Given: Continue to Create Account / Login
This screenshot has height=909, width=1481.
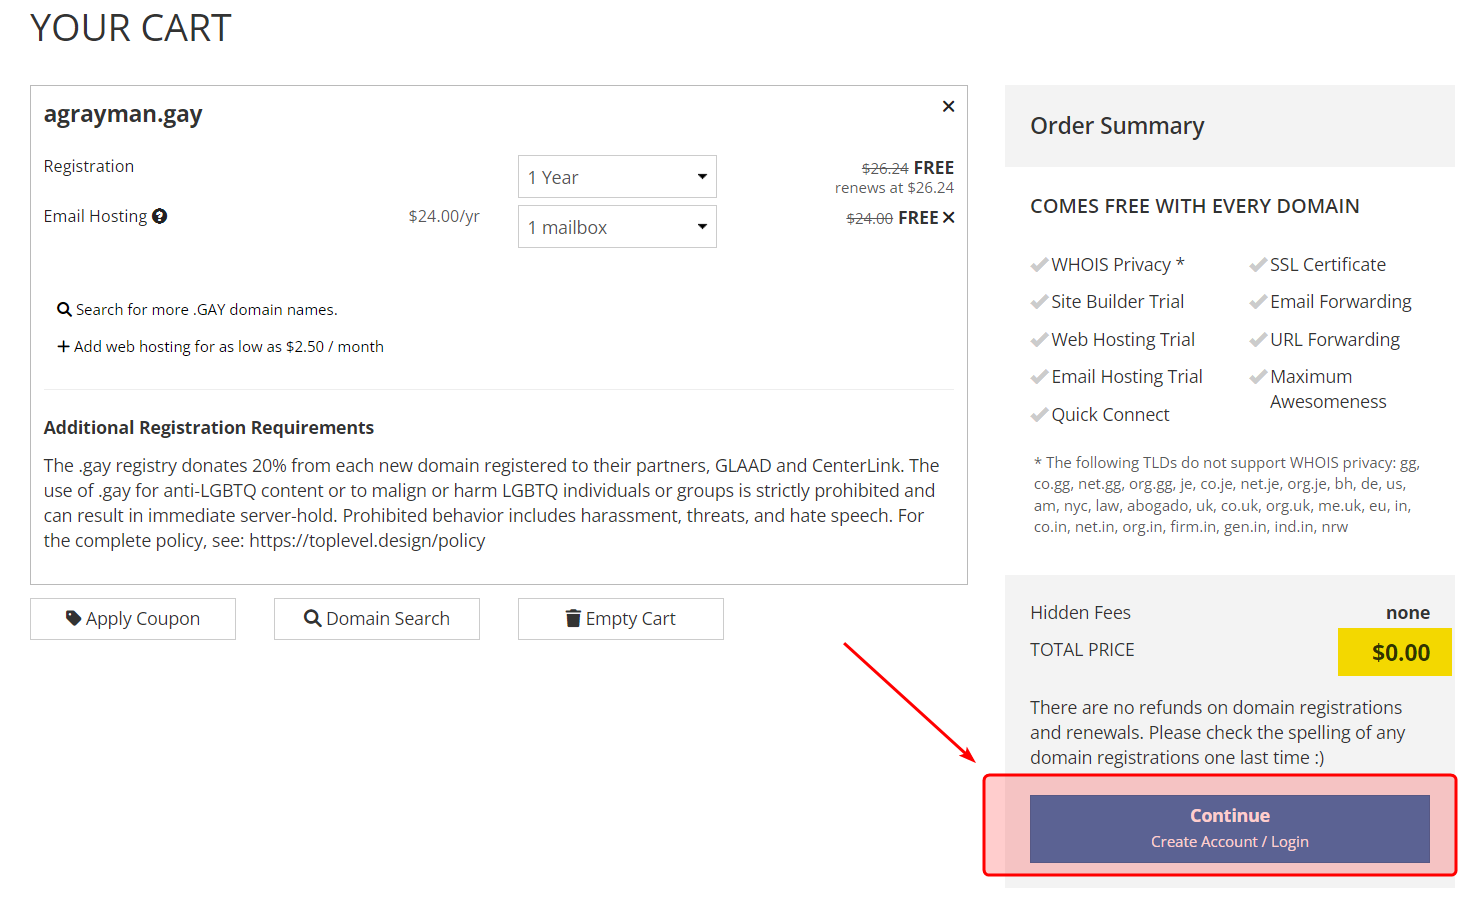Looking at the screenshot, I should pyautogui.click(x=1229, y=828).
